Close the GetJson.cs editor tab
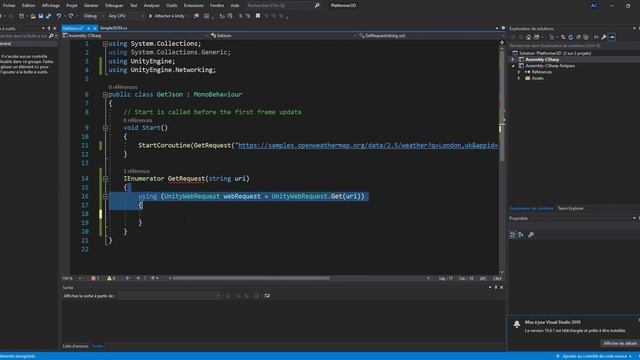The width and height of the screenshot is (640, 360). coord(95,28)
